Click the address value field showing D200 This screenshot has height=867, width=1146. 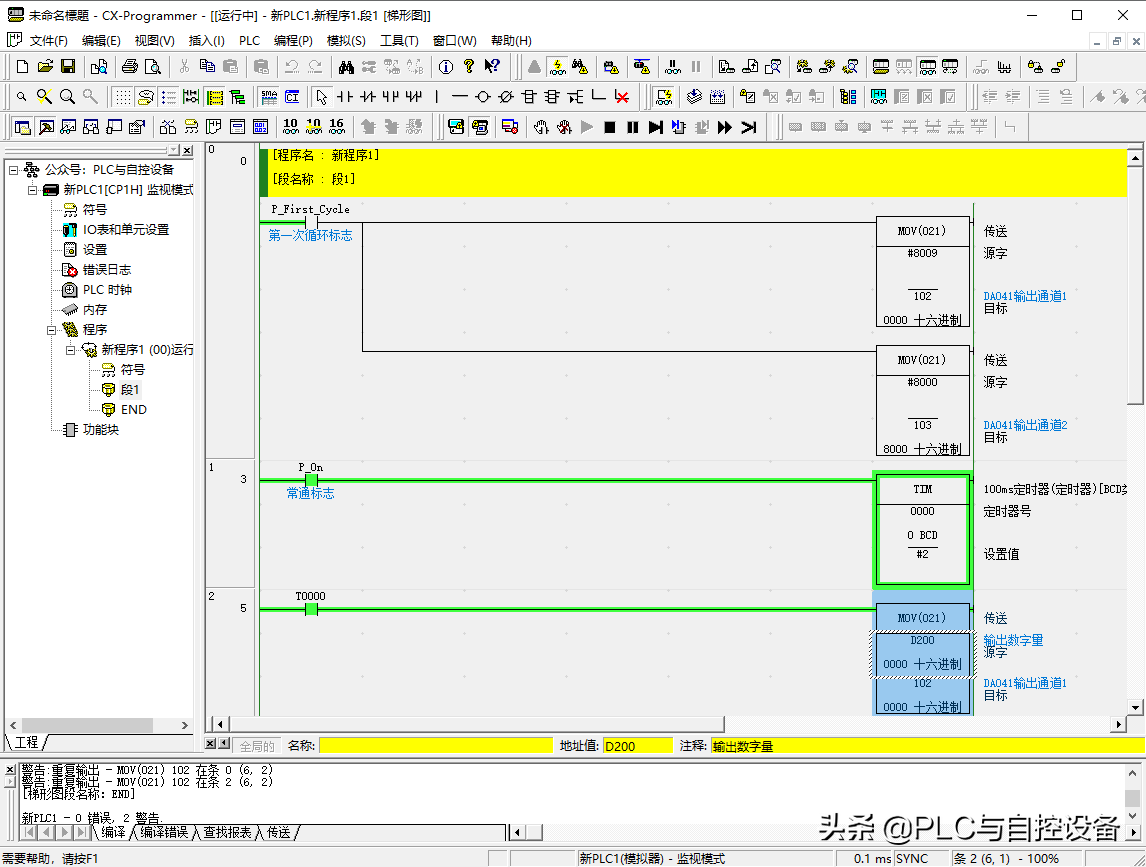pos(637,746)
